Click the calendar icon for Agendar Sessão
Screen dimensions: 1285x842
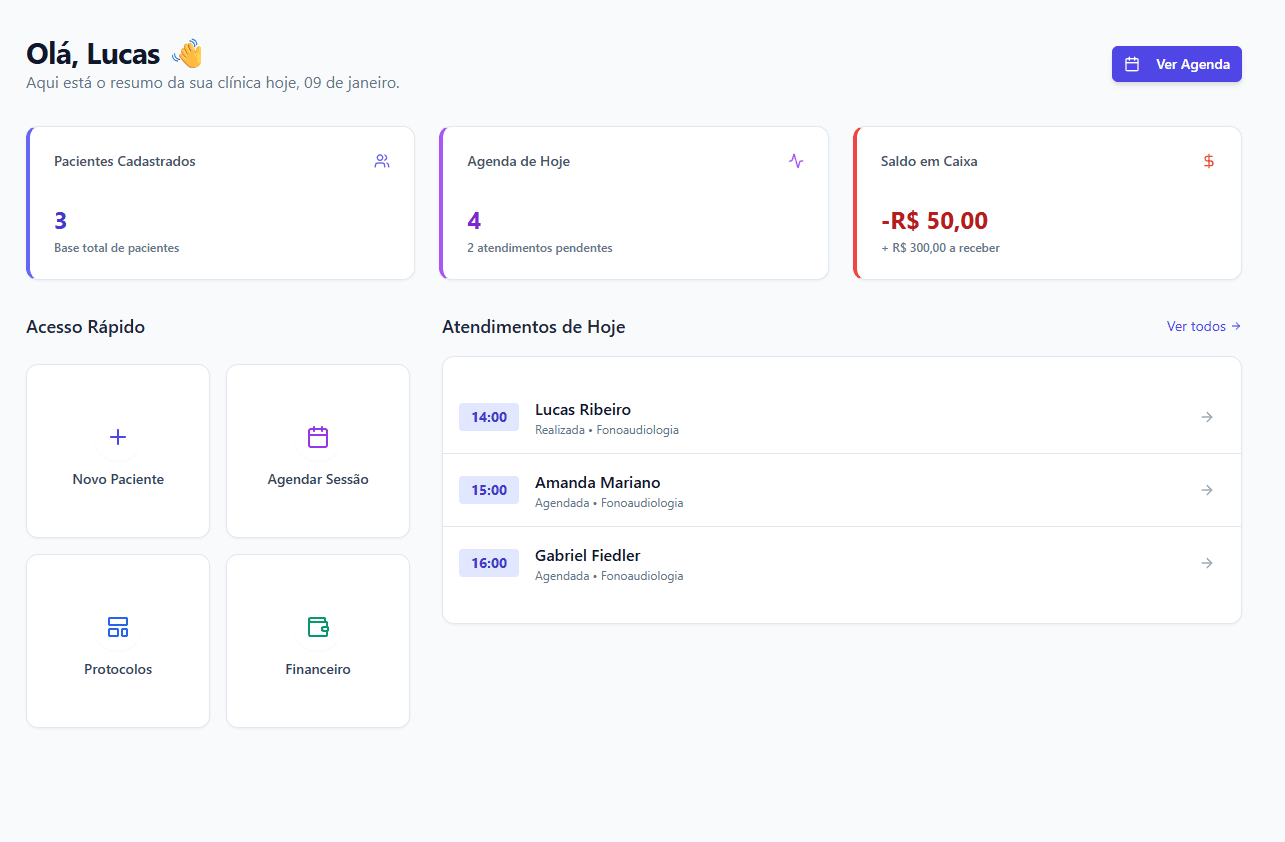point(317,437)
